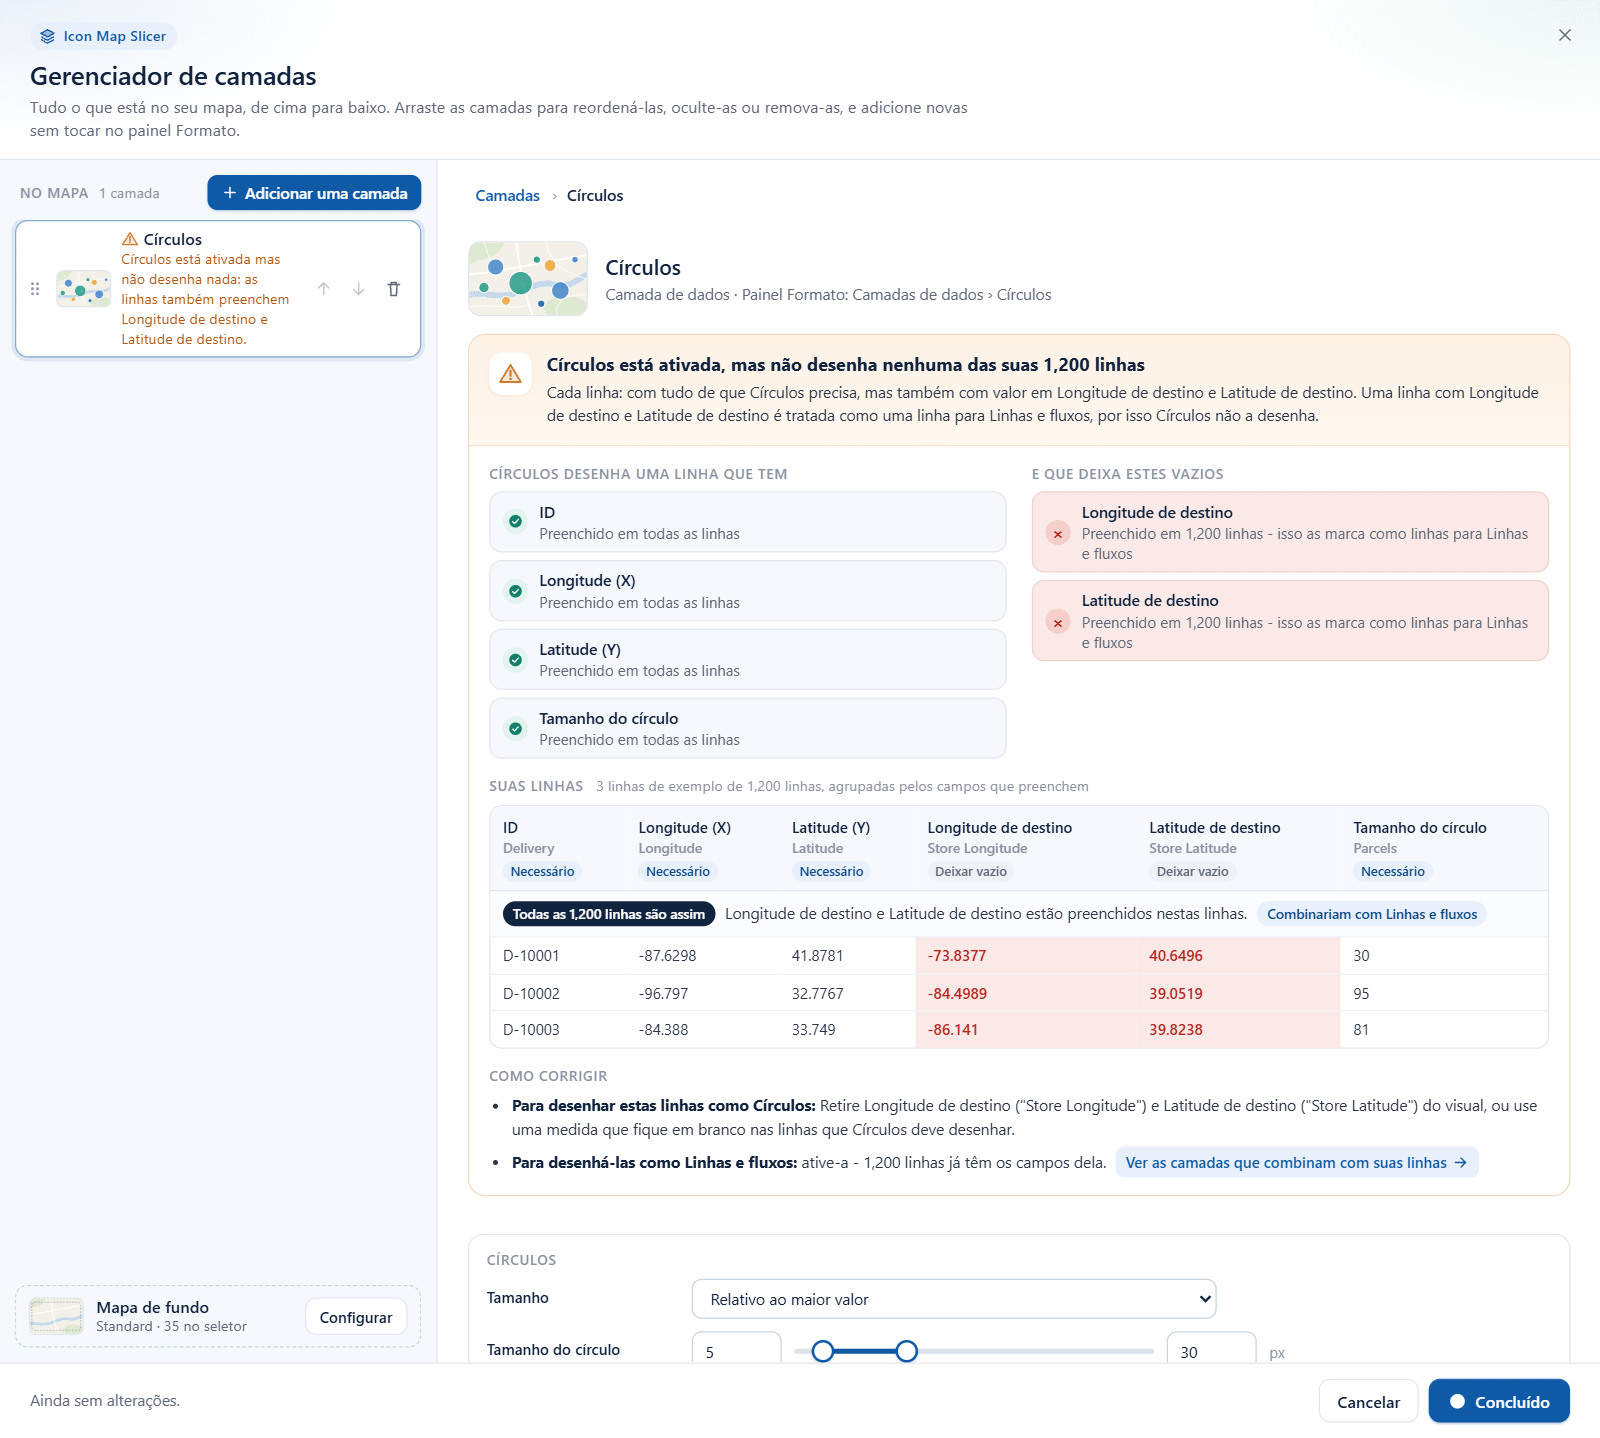Go back to Camadas breadcrumb
This screenshot has height=1438, width=1600.
click(x=507, y=196)
